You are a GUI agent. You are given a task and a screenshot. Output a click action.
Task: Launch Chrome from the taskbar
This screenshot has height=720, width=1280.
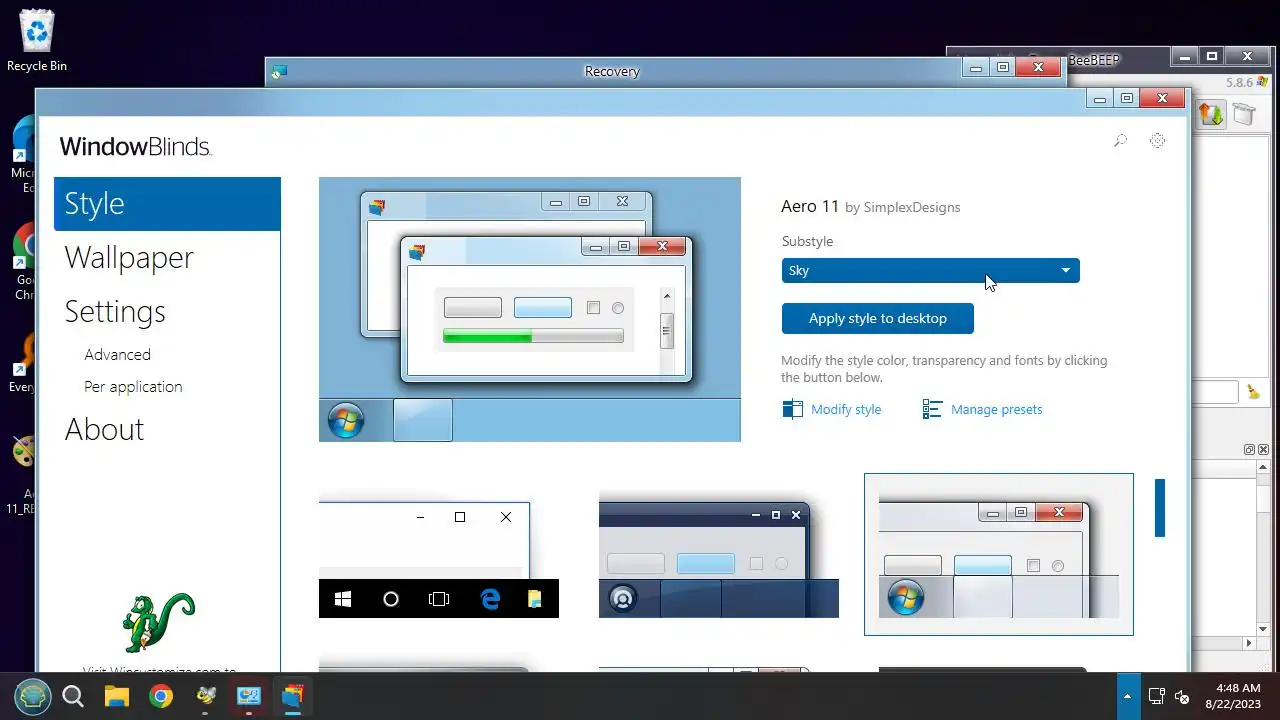pos(161,696)
